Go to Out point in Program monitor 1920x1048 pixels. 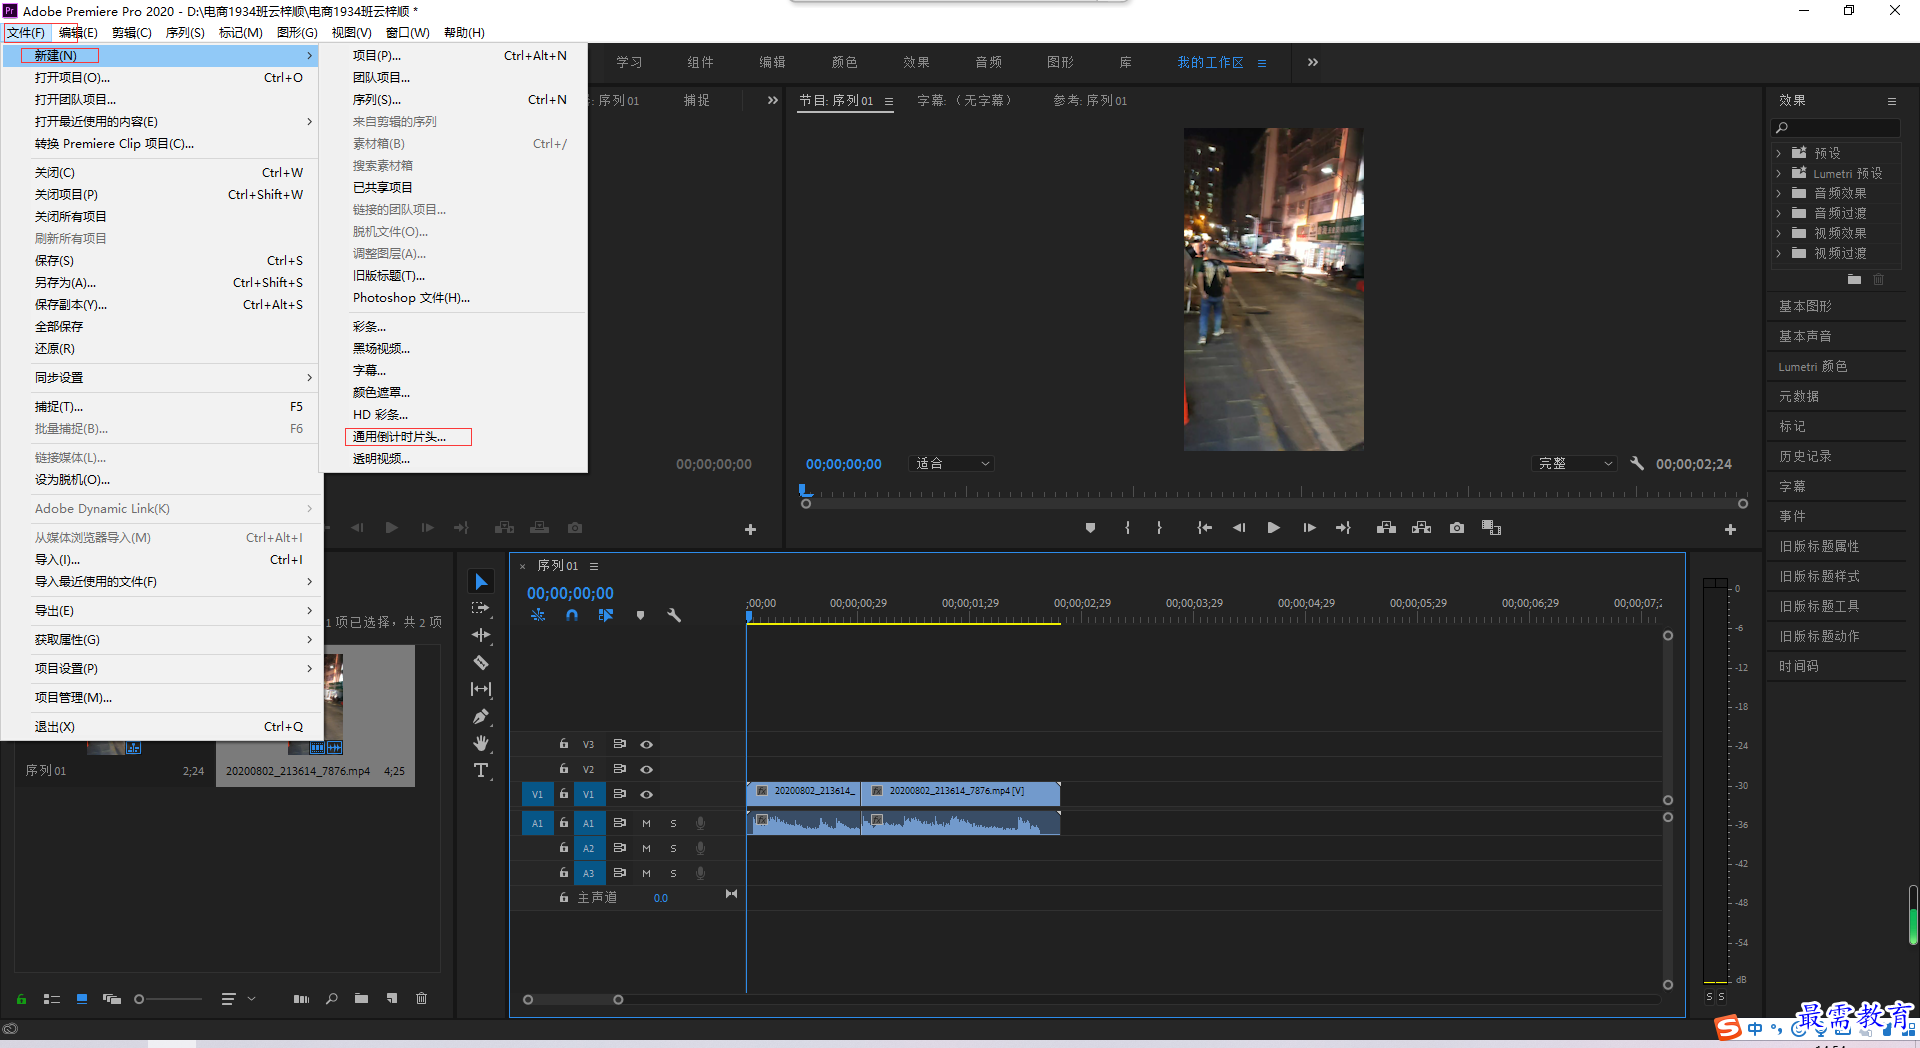click(1343, 528)
